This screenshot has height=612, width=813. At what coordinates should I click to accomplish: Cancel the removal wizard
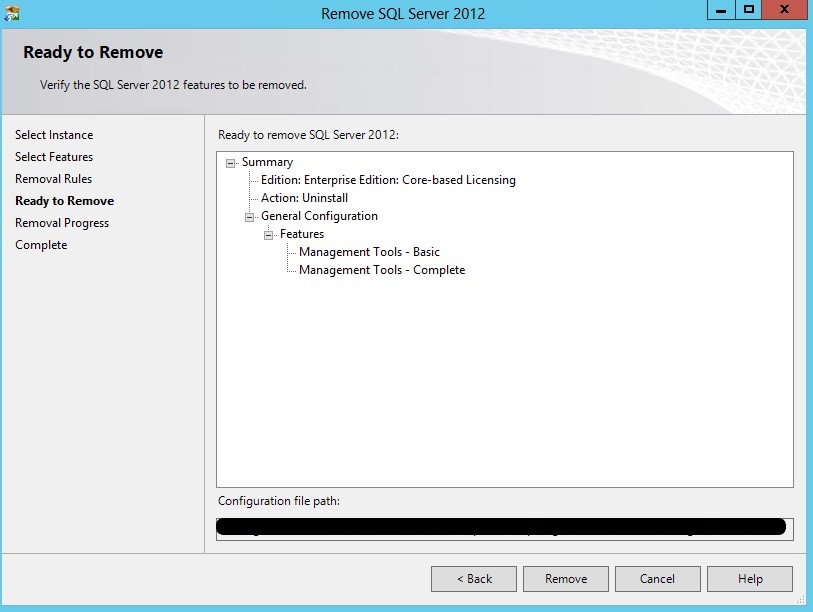click(x=657, y=579)
